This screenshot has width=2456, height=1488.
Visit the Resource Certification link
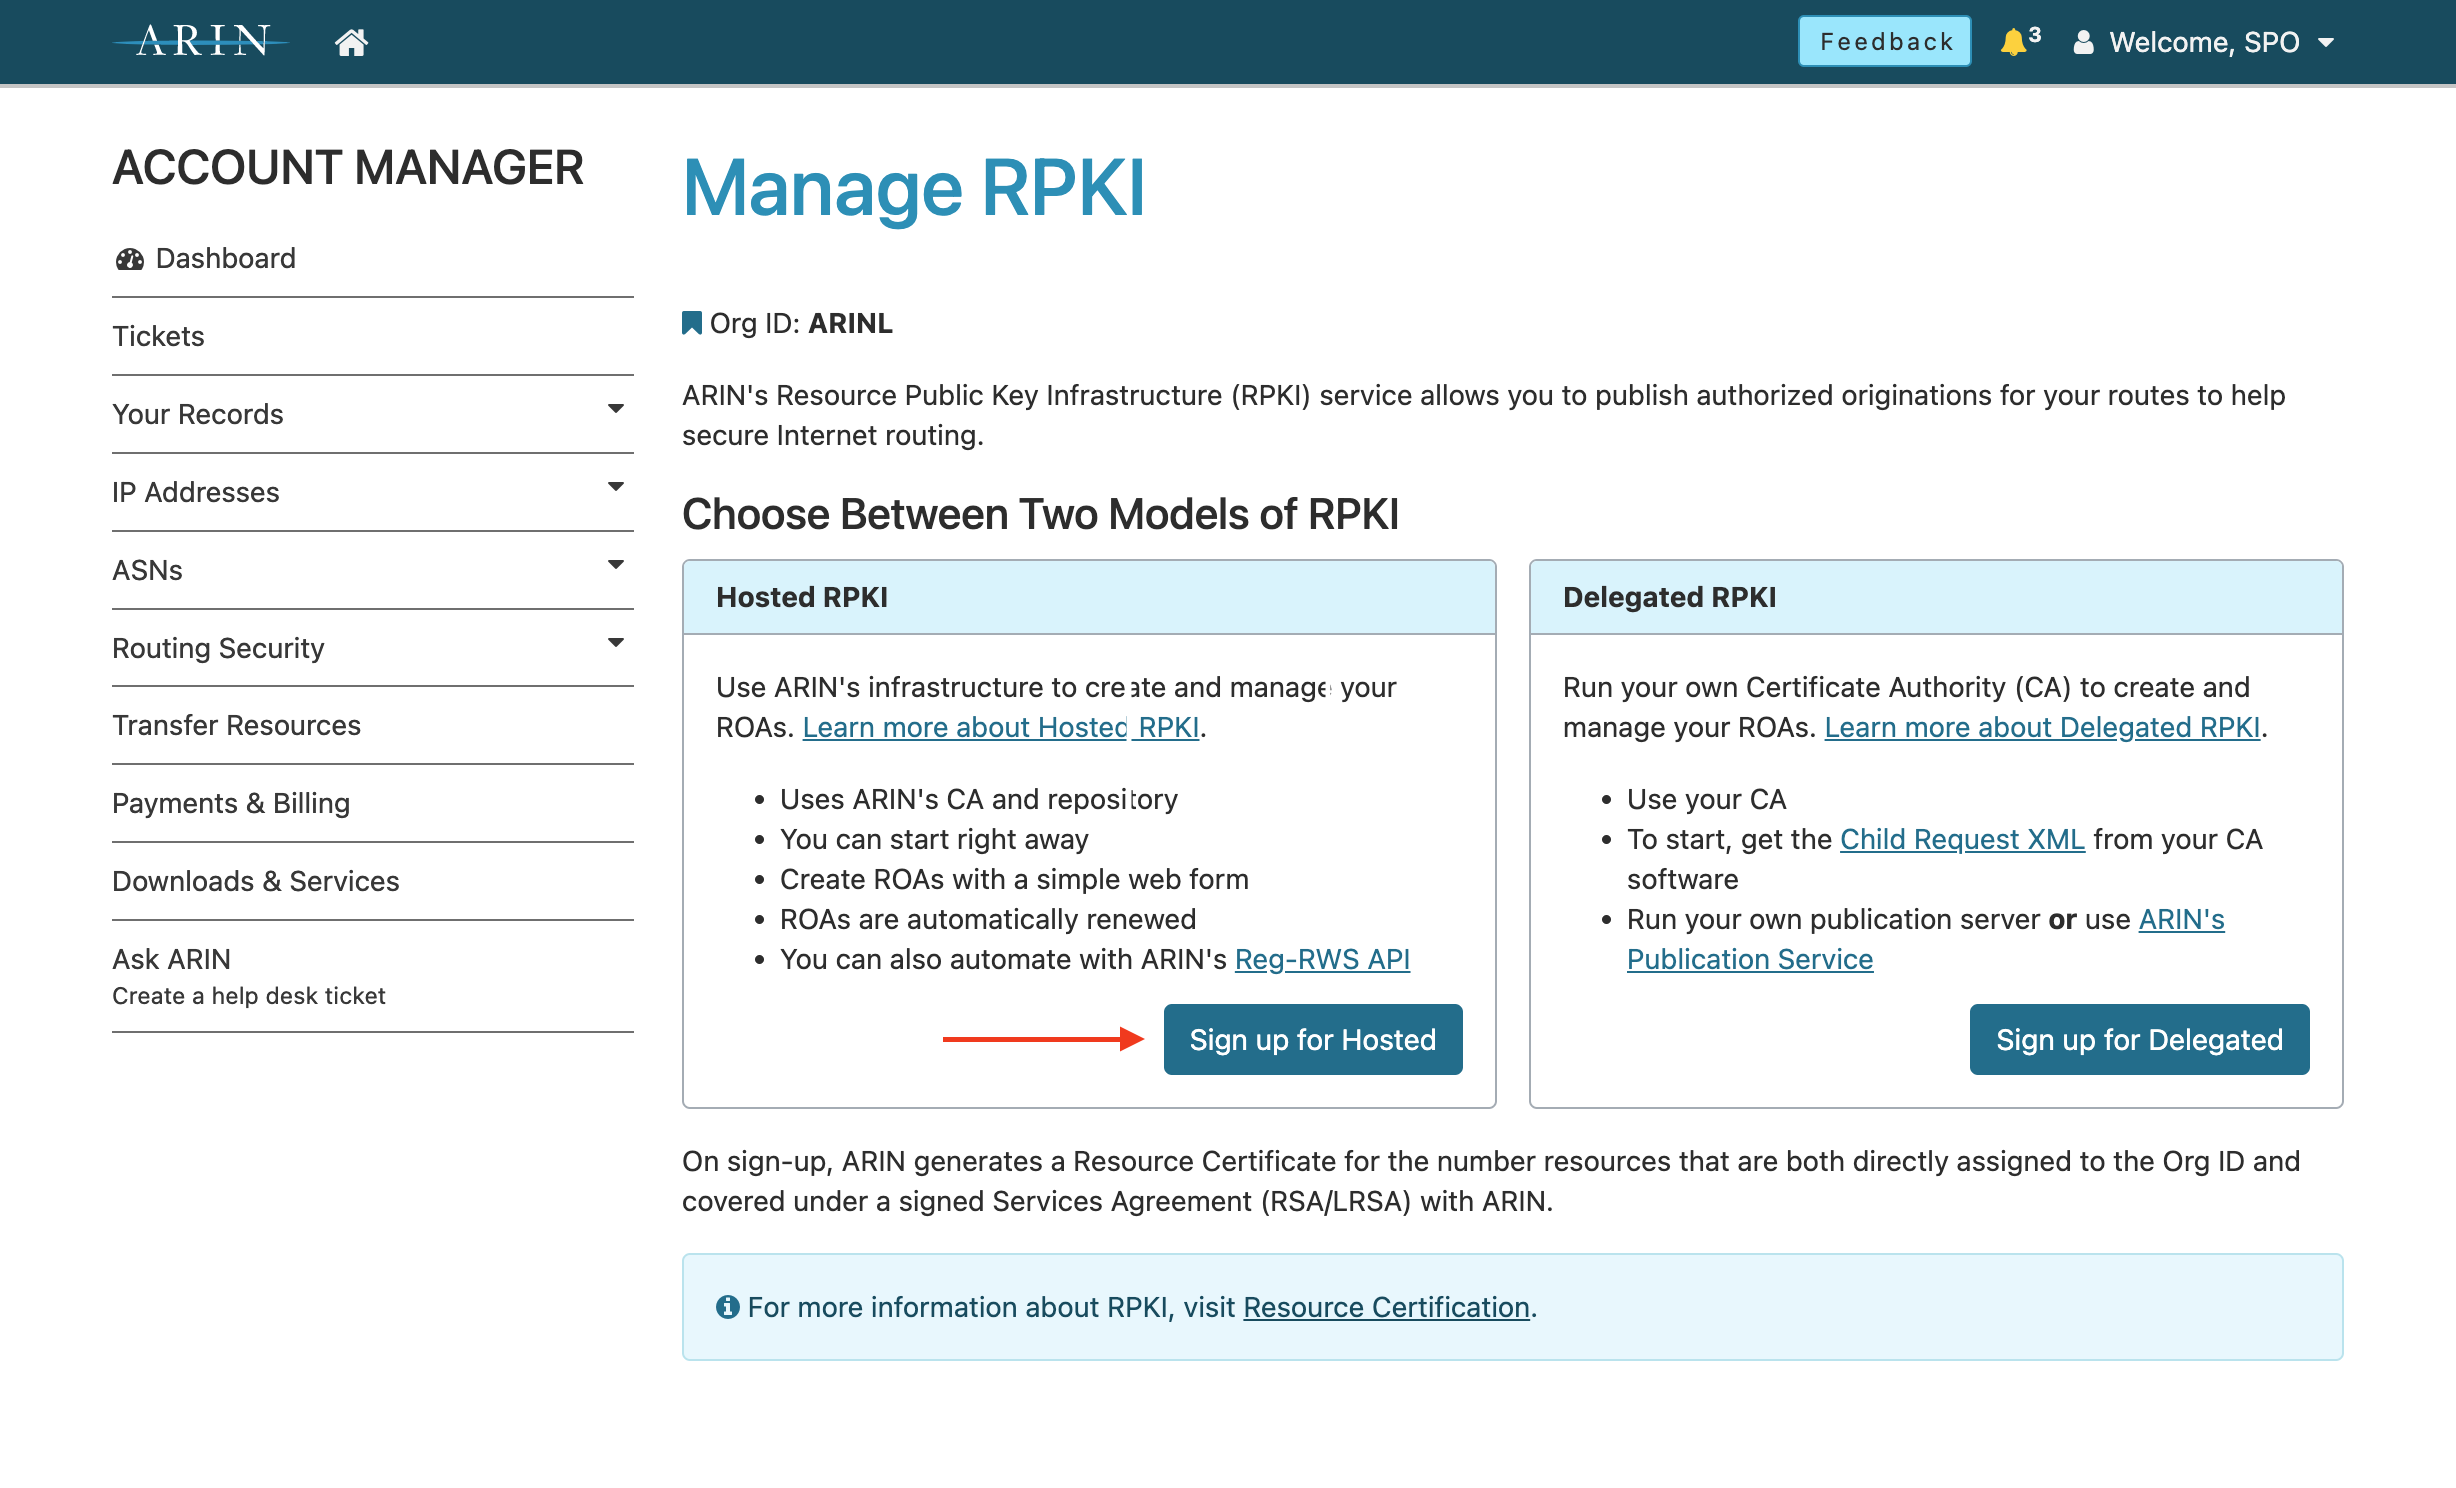pyautogui.click(x=1386, y=1307)
